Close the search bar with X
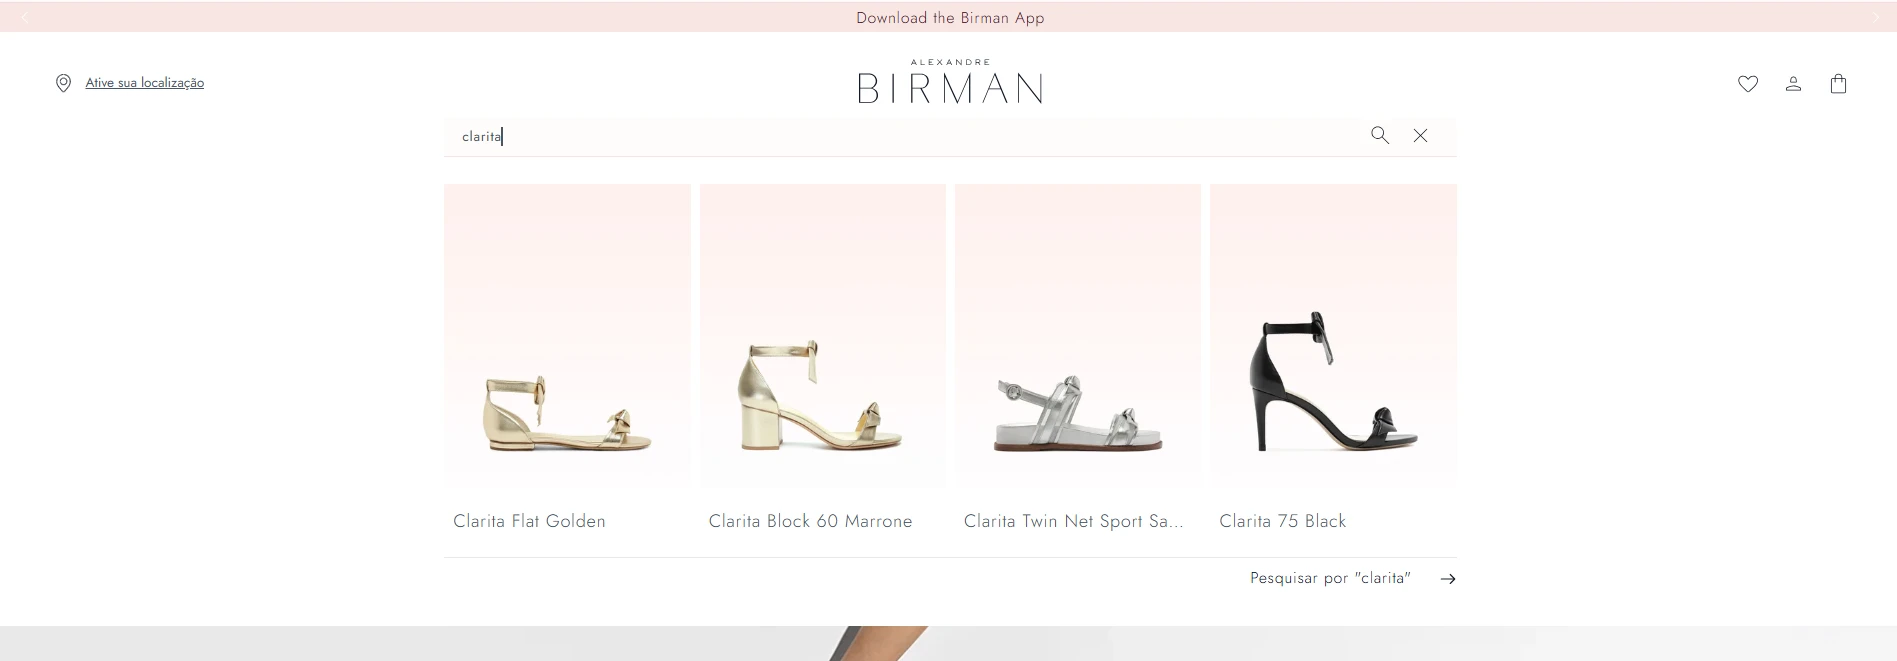Screen dimensions: 1897x661 1420,135
